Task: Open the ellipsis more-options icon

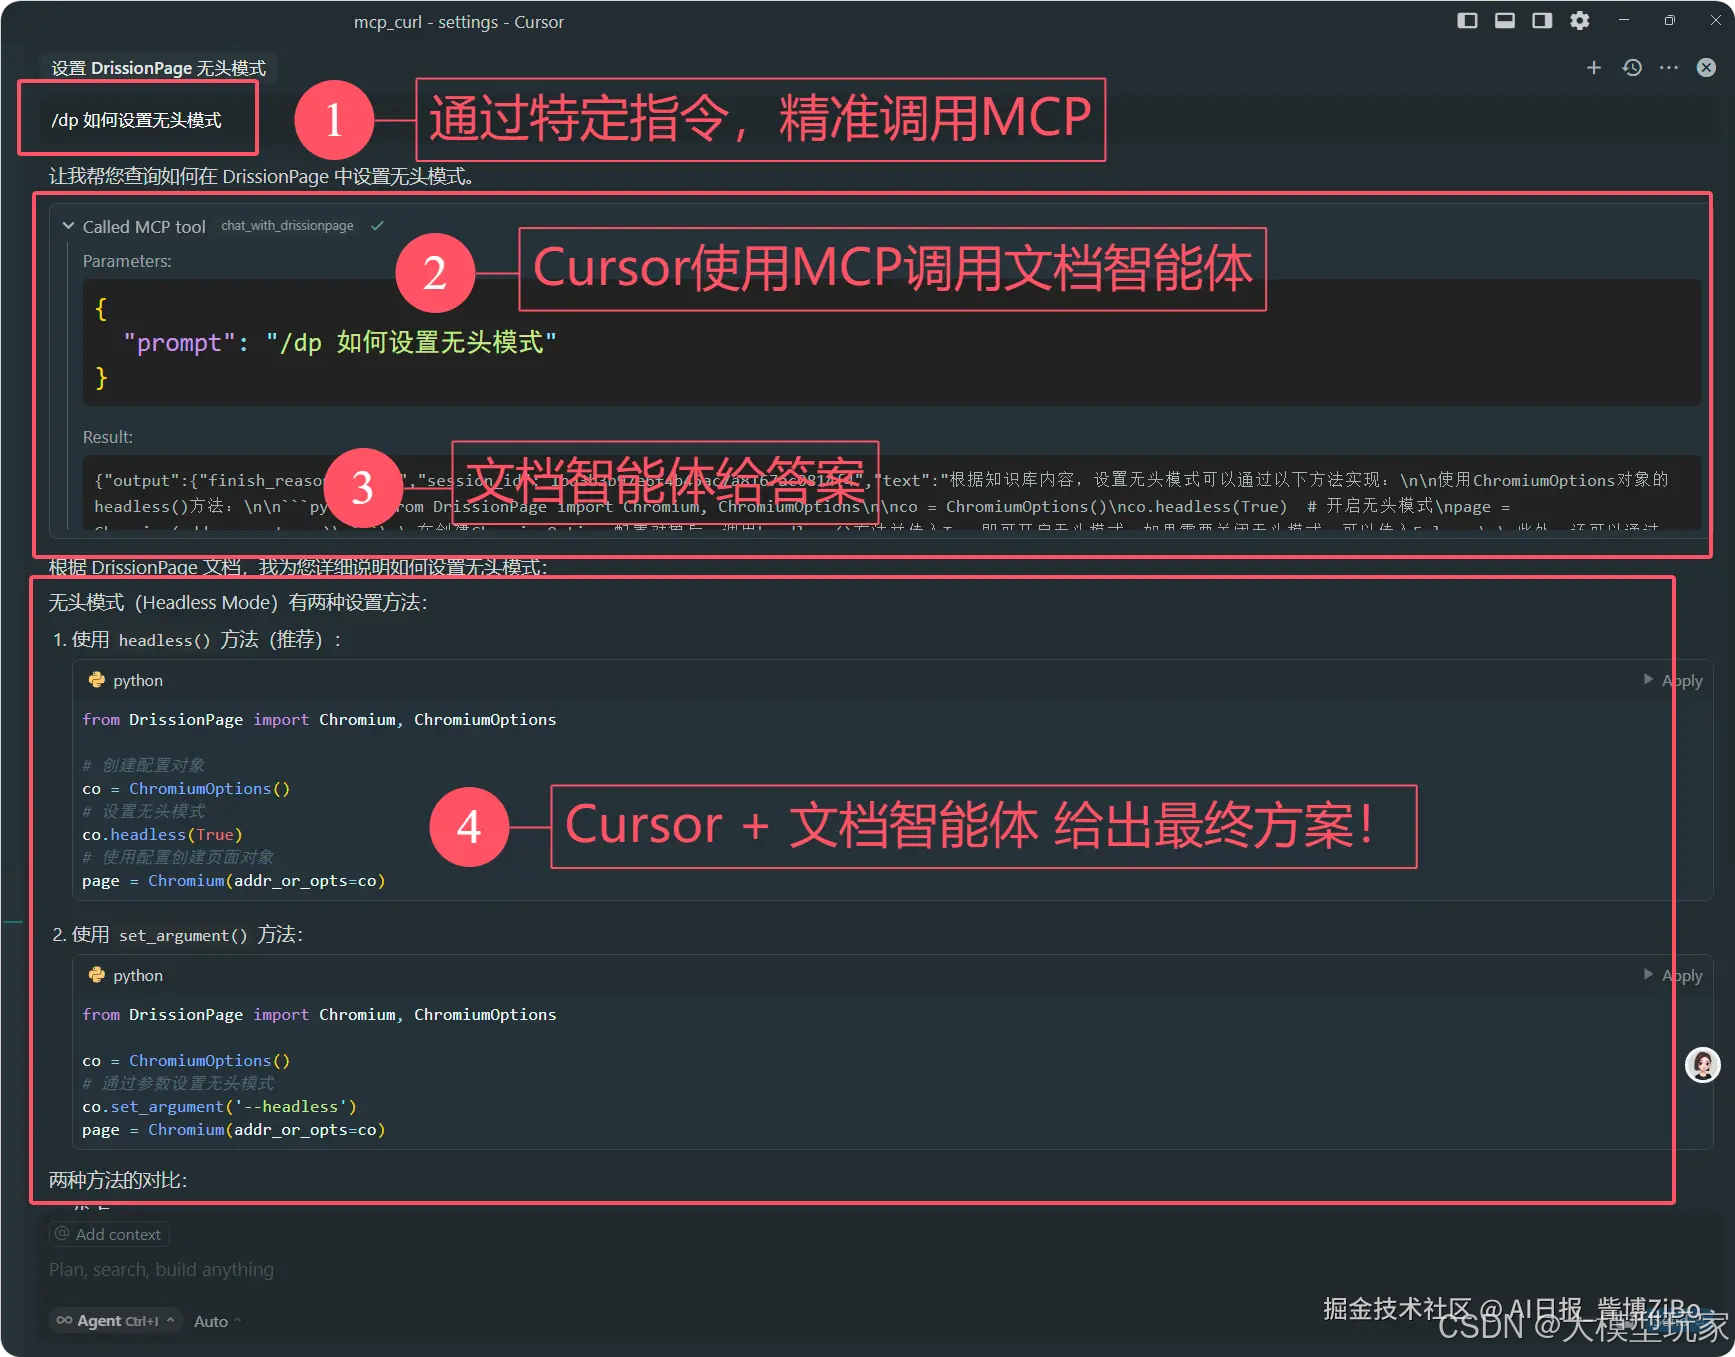Action: tap(1667, 67)
